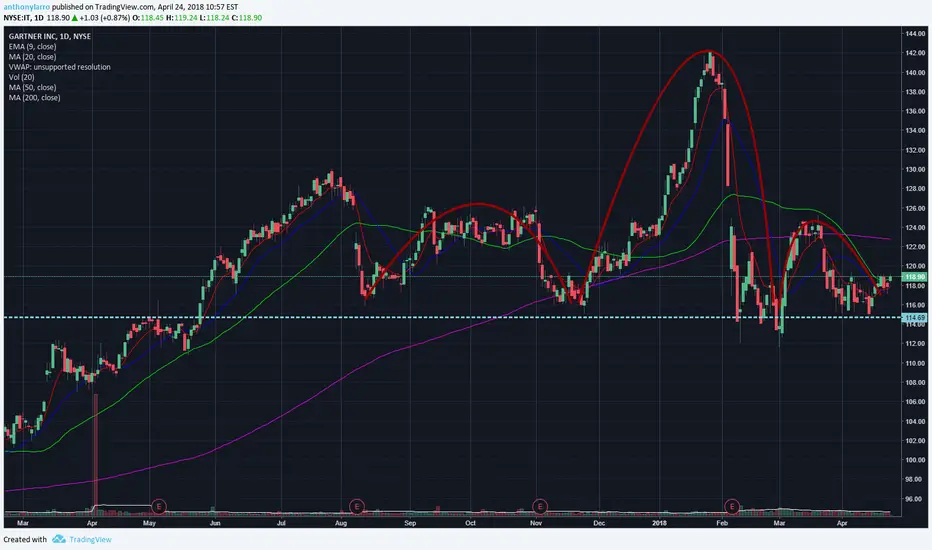Viewport: 932px width, 550px height.
Task: Click the O:118.45 open value
Action: pos(148,18)
